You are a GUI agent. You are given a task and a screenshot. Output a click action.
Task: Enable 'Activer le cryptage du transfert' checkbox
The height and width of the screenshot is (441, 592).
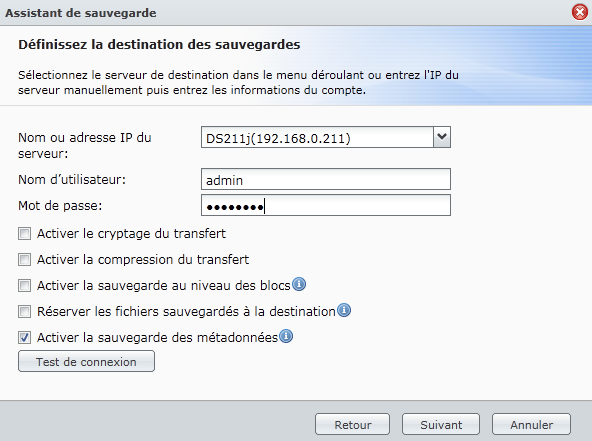click(25, 234)
